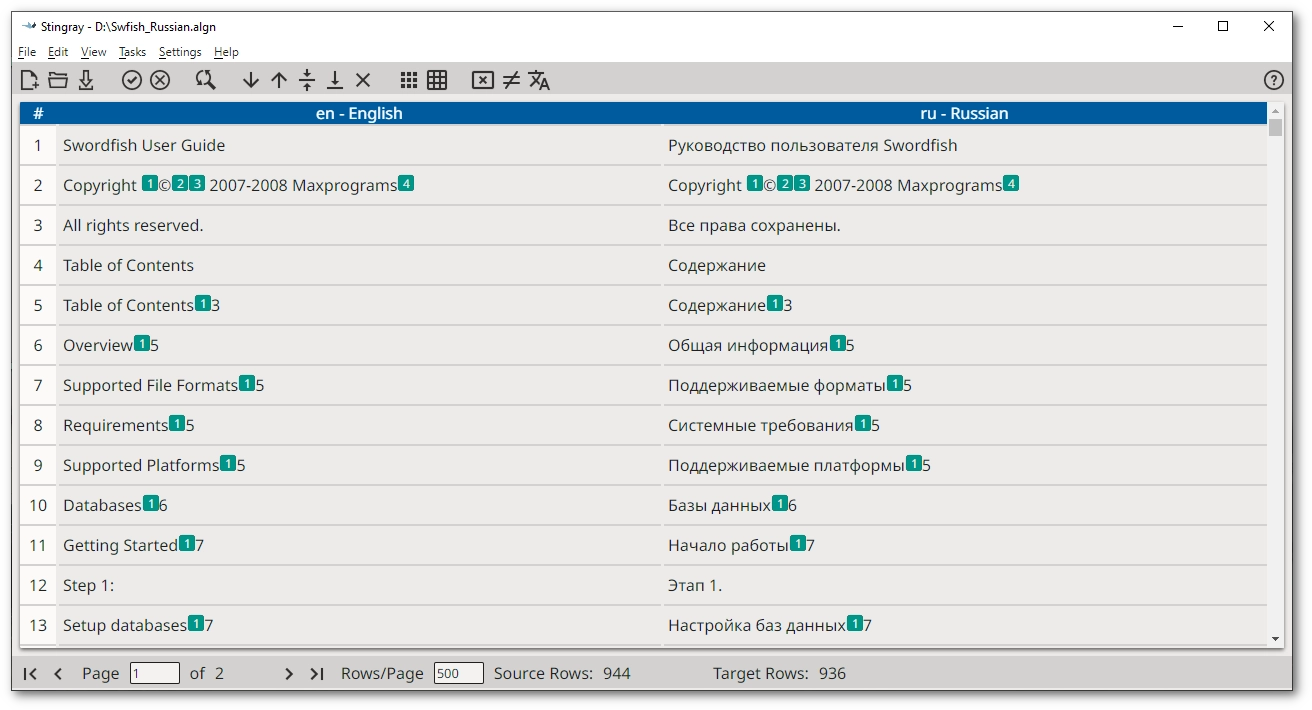Click the 'ru - Russian' column header
Screen dimensions: 1312x710
tap(964, 113)
